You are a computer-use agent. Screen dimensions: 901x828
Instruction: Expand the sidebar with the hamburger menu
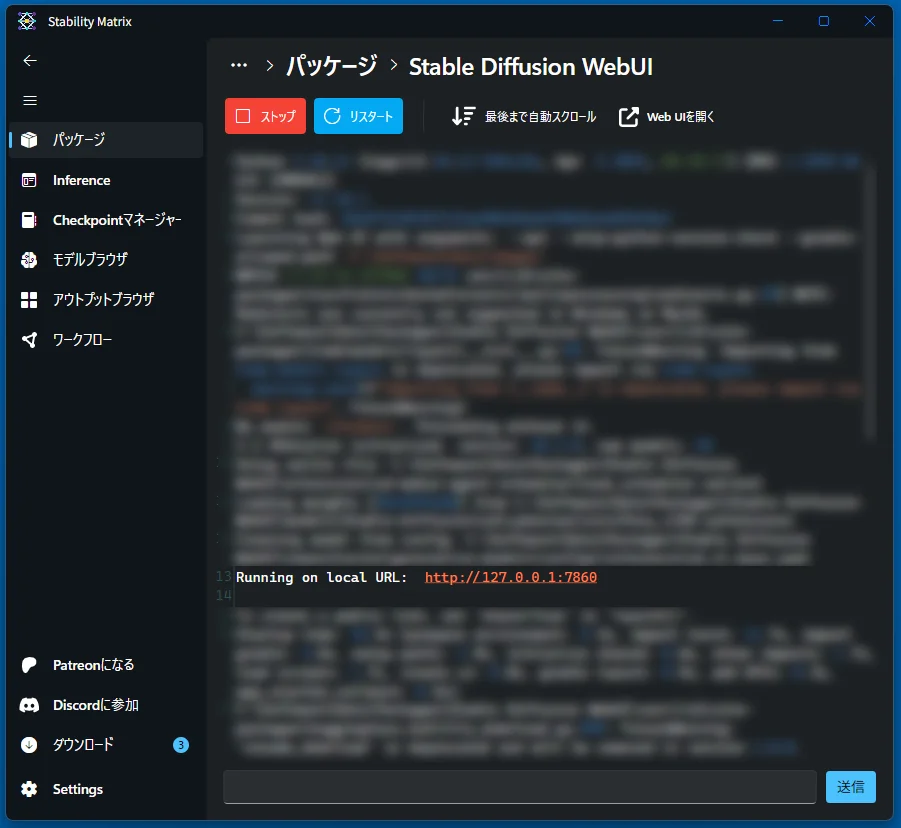click(30, 100)
